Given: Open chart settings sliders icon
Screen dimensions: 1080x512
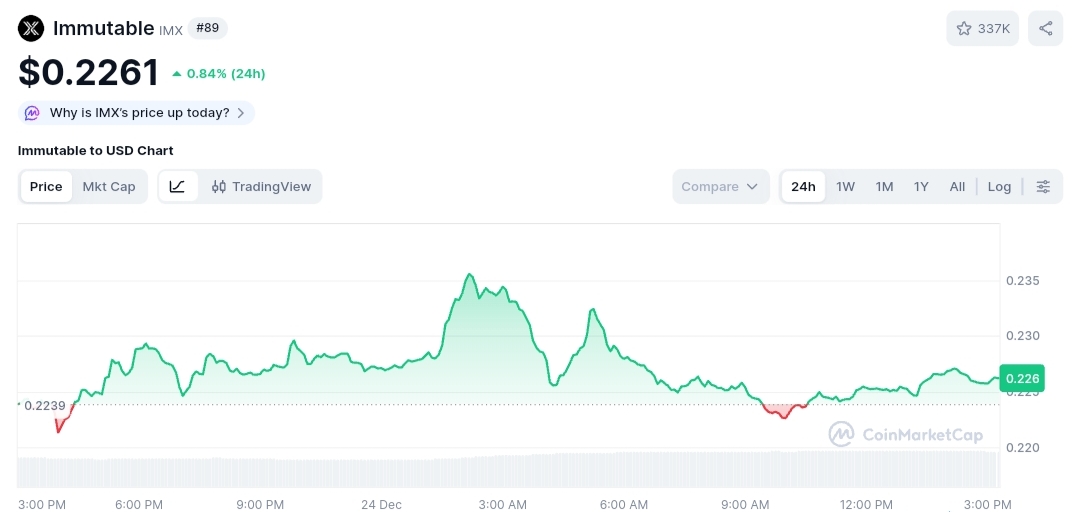Looking at the screenshot, I should tap(1043, 187).
